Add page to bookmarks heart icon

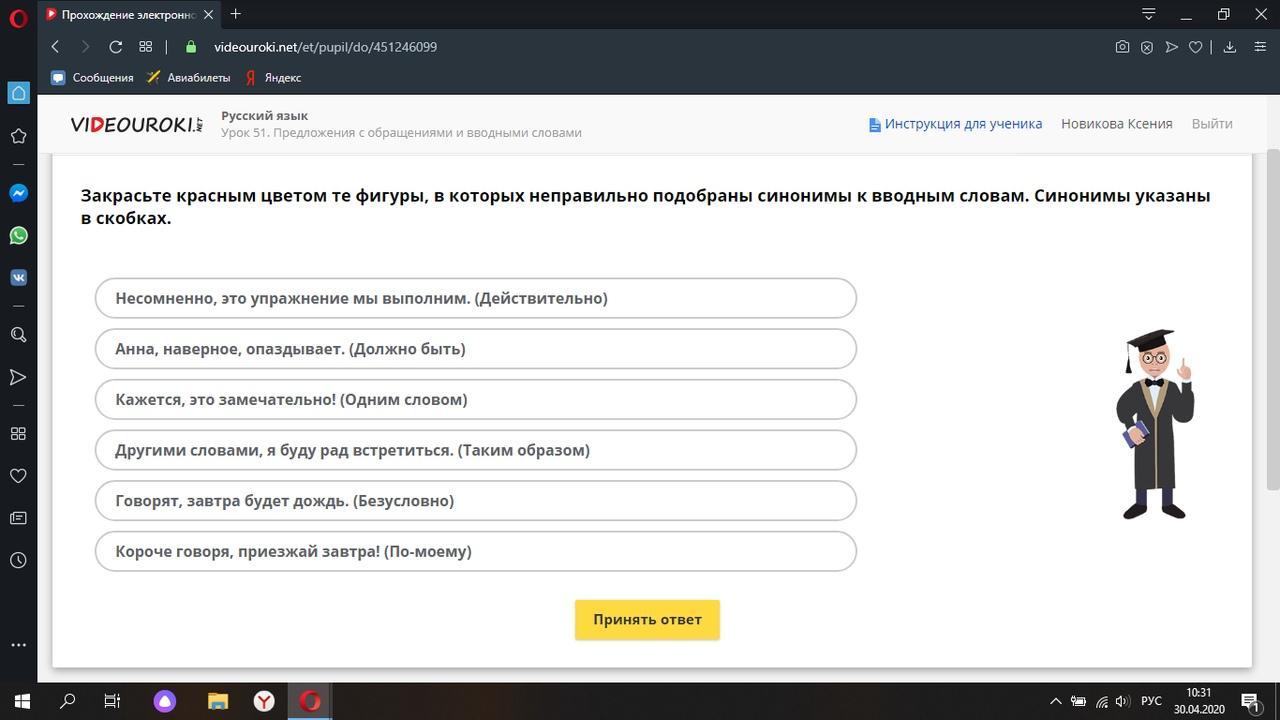(1195, 47)
